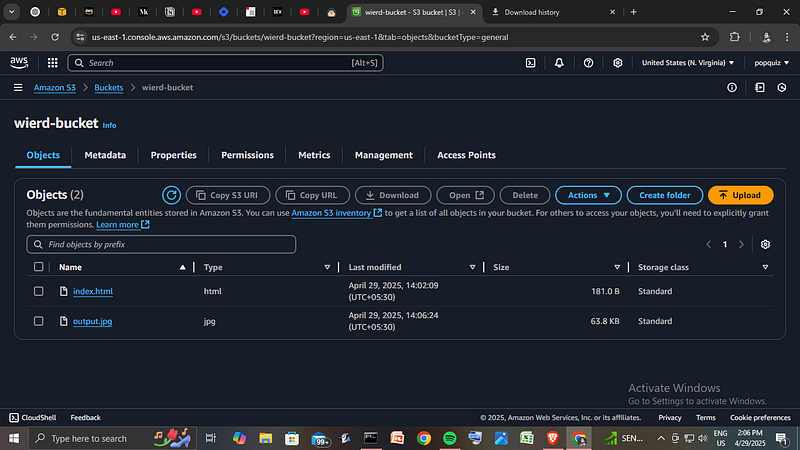
Task: Open the AWS services grid menu
Action: 53,63
